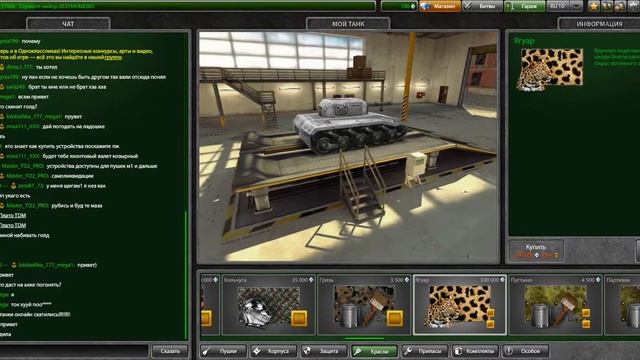Click the second Плато TDM battle link
The height and width of the screenshot is (360, 640).
[13, 225]
